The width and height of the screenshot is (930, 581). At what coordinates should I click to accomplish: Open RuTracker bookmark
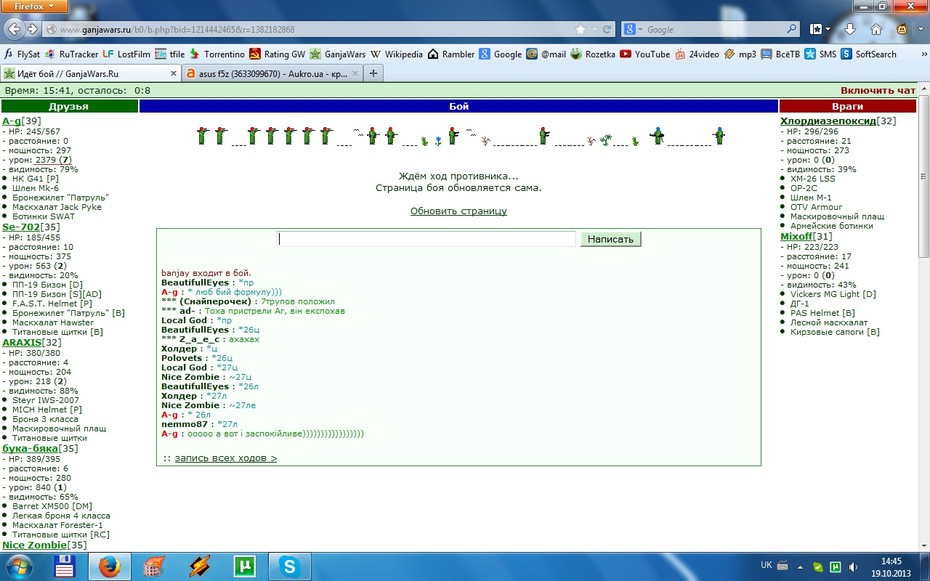[71, 54]
